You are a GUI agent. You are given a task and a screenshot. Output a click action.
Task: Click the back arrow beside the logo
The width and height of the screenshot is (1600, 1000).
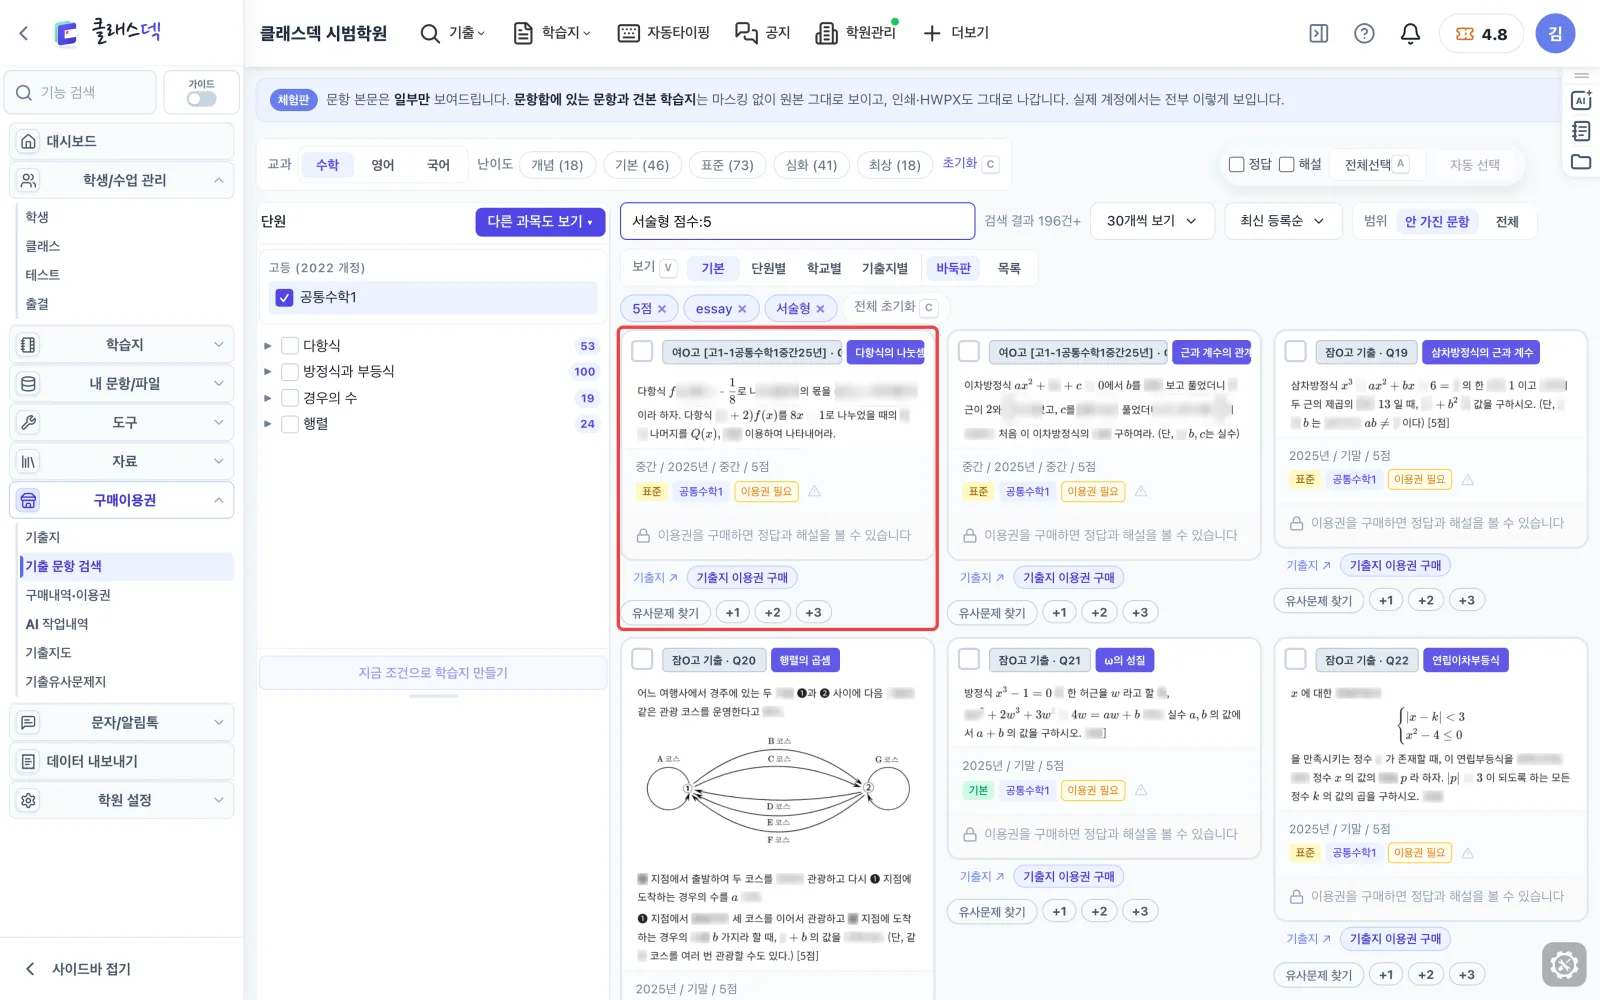[x=24, y=33]
